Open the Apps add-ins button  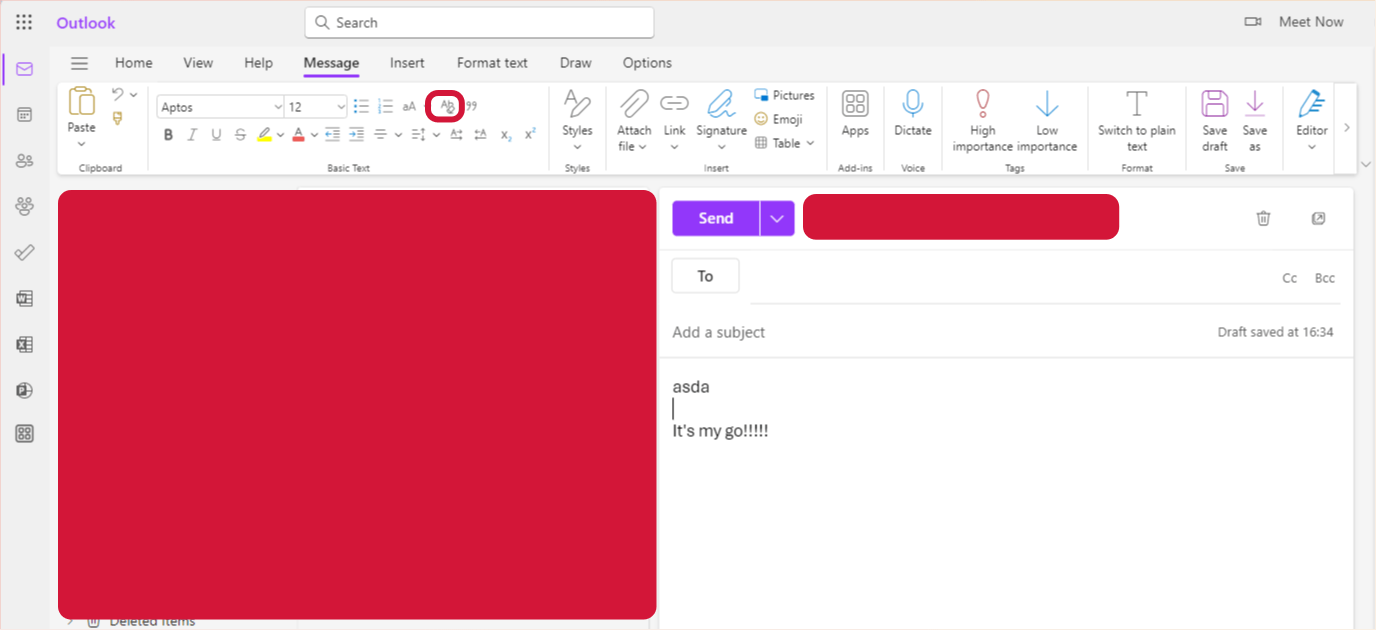coord(855,114)
